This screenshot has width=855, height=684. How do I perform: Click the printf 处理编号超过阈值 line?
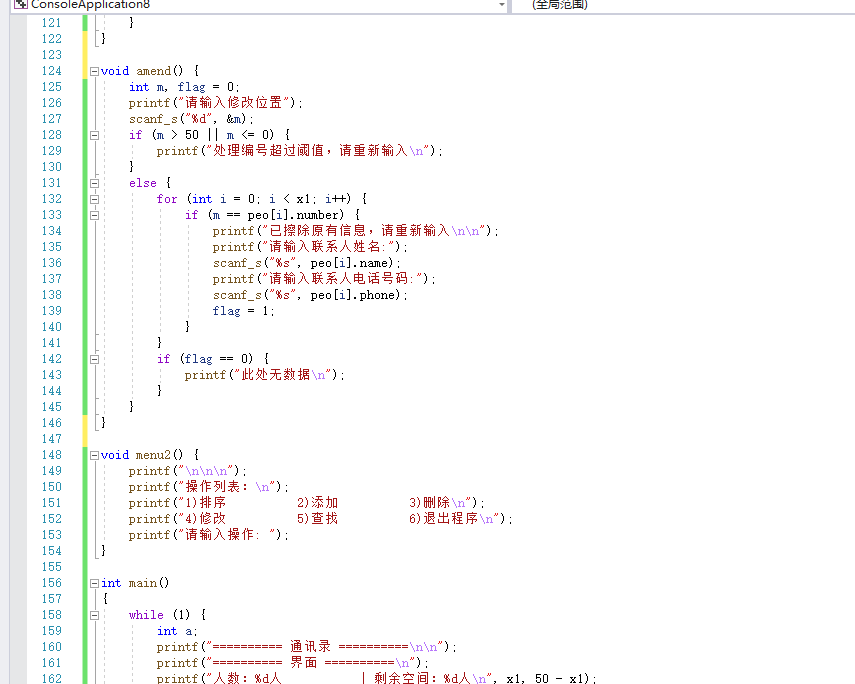299,151
